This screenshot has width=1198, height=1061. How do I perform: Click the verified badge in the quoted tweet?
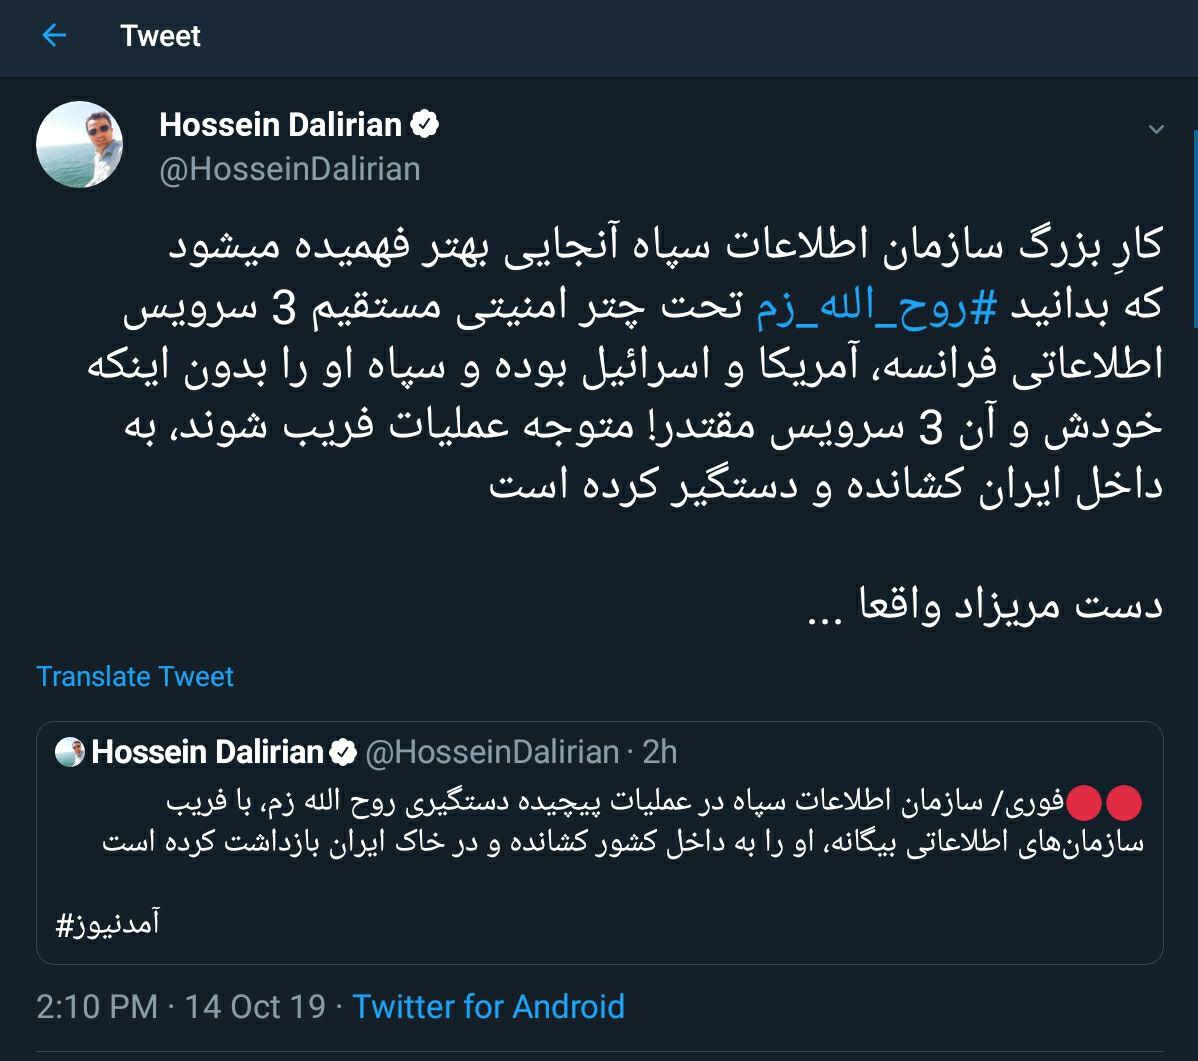(344, 752)
